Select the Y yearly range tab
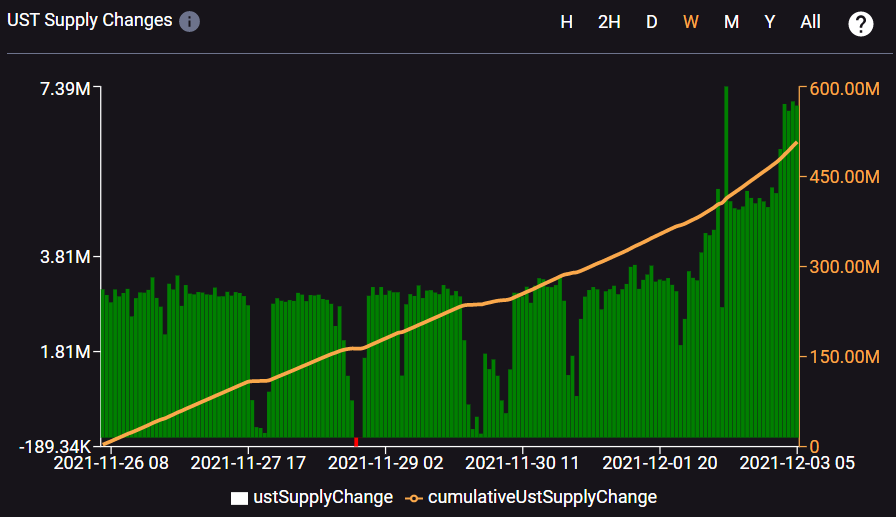The height and width of the screenshot is (517, 896). click(770, 22)
